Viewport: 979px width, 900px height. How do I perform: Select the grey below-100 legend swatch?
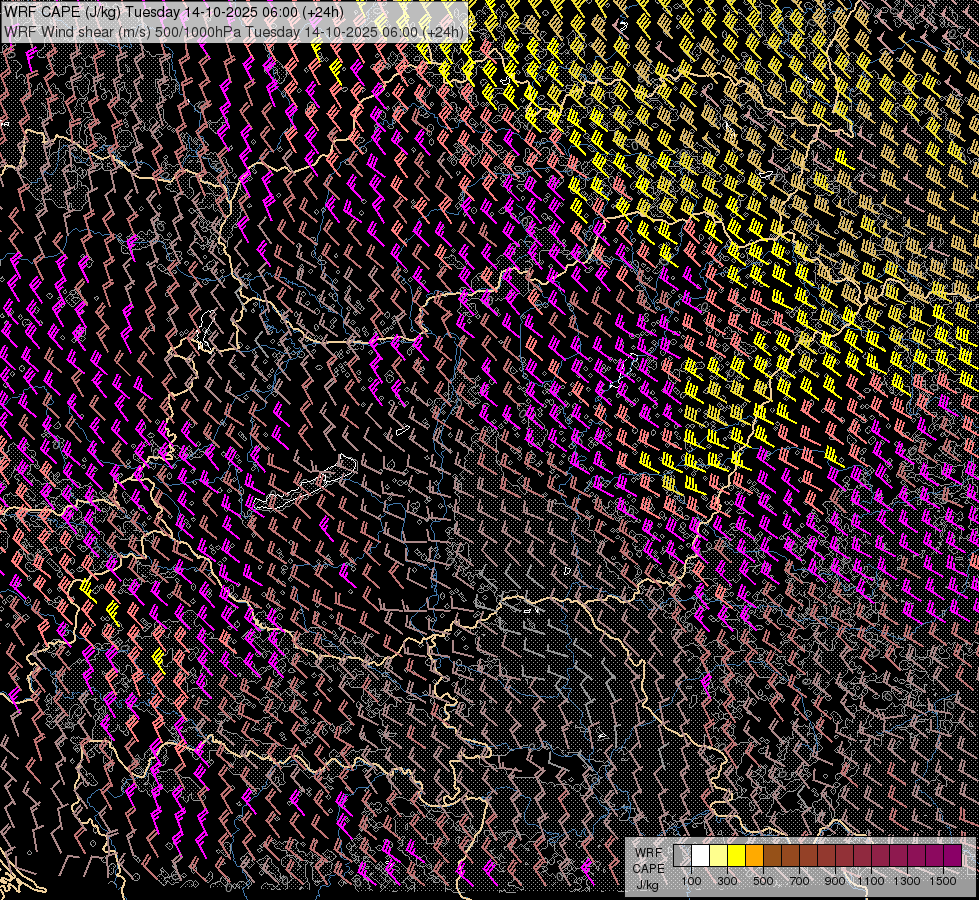(x=682, y=856)
